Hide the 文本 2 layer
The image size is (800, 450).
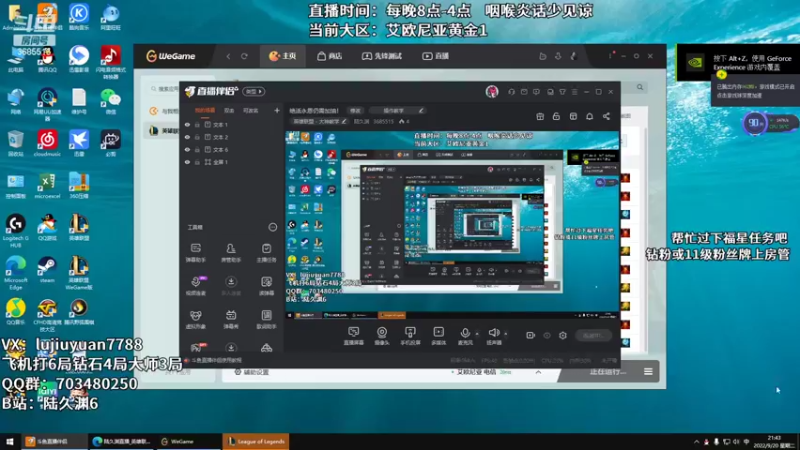tap(187, 137)
